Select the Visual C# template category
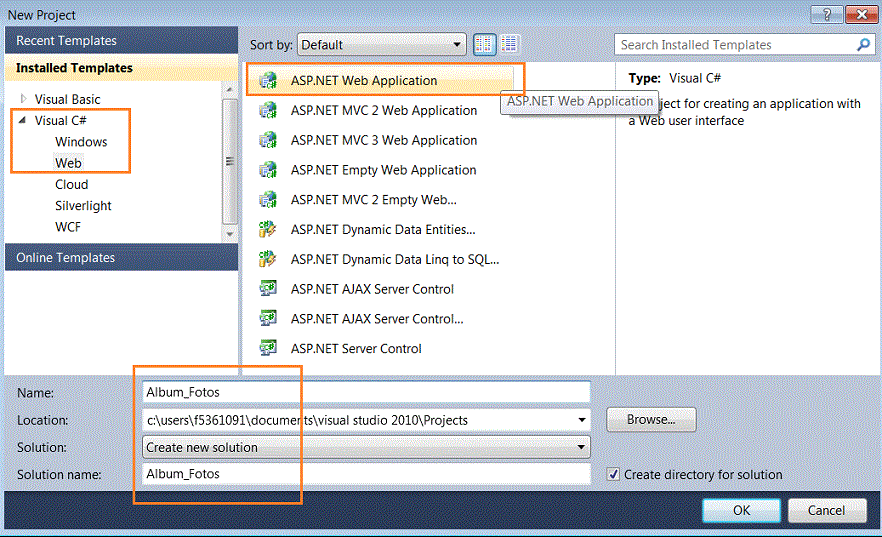 [x=60, y=120]
